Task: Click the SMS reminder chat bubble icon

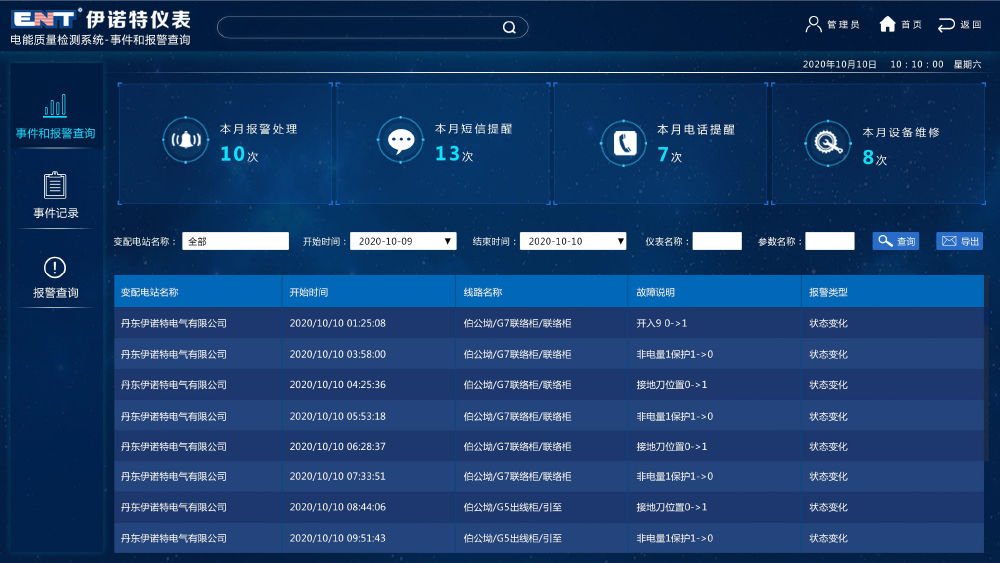Action: point(401,141)
